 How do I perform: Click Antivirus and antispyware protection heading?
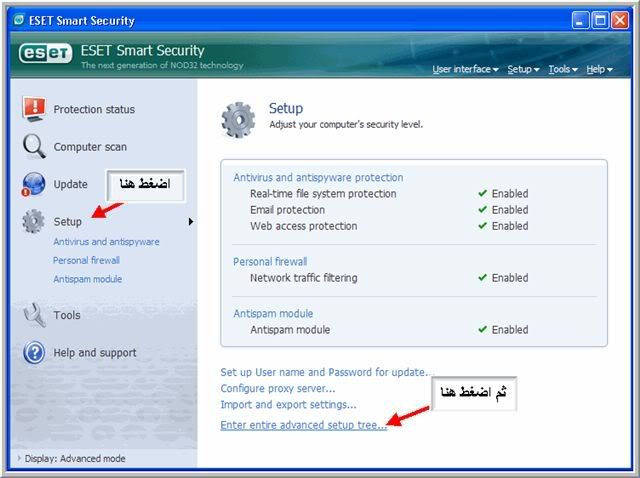(x=318, y=178)
